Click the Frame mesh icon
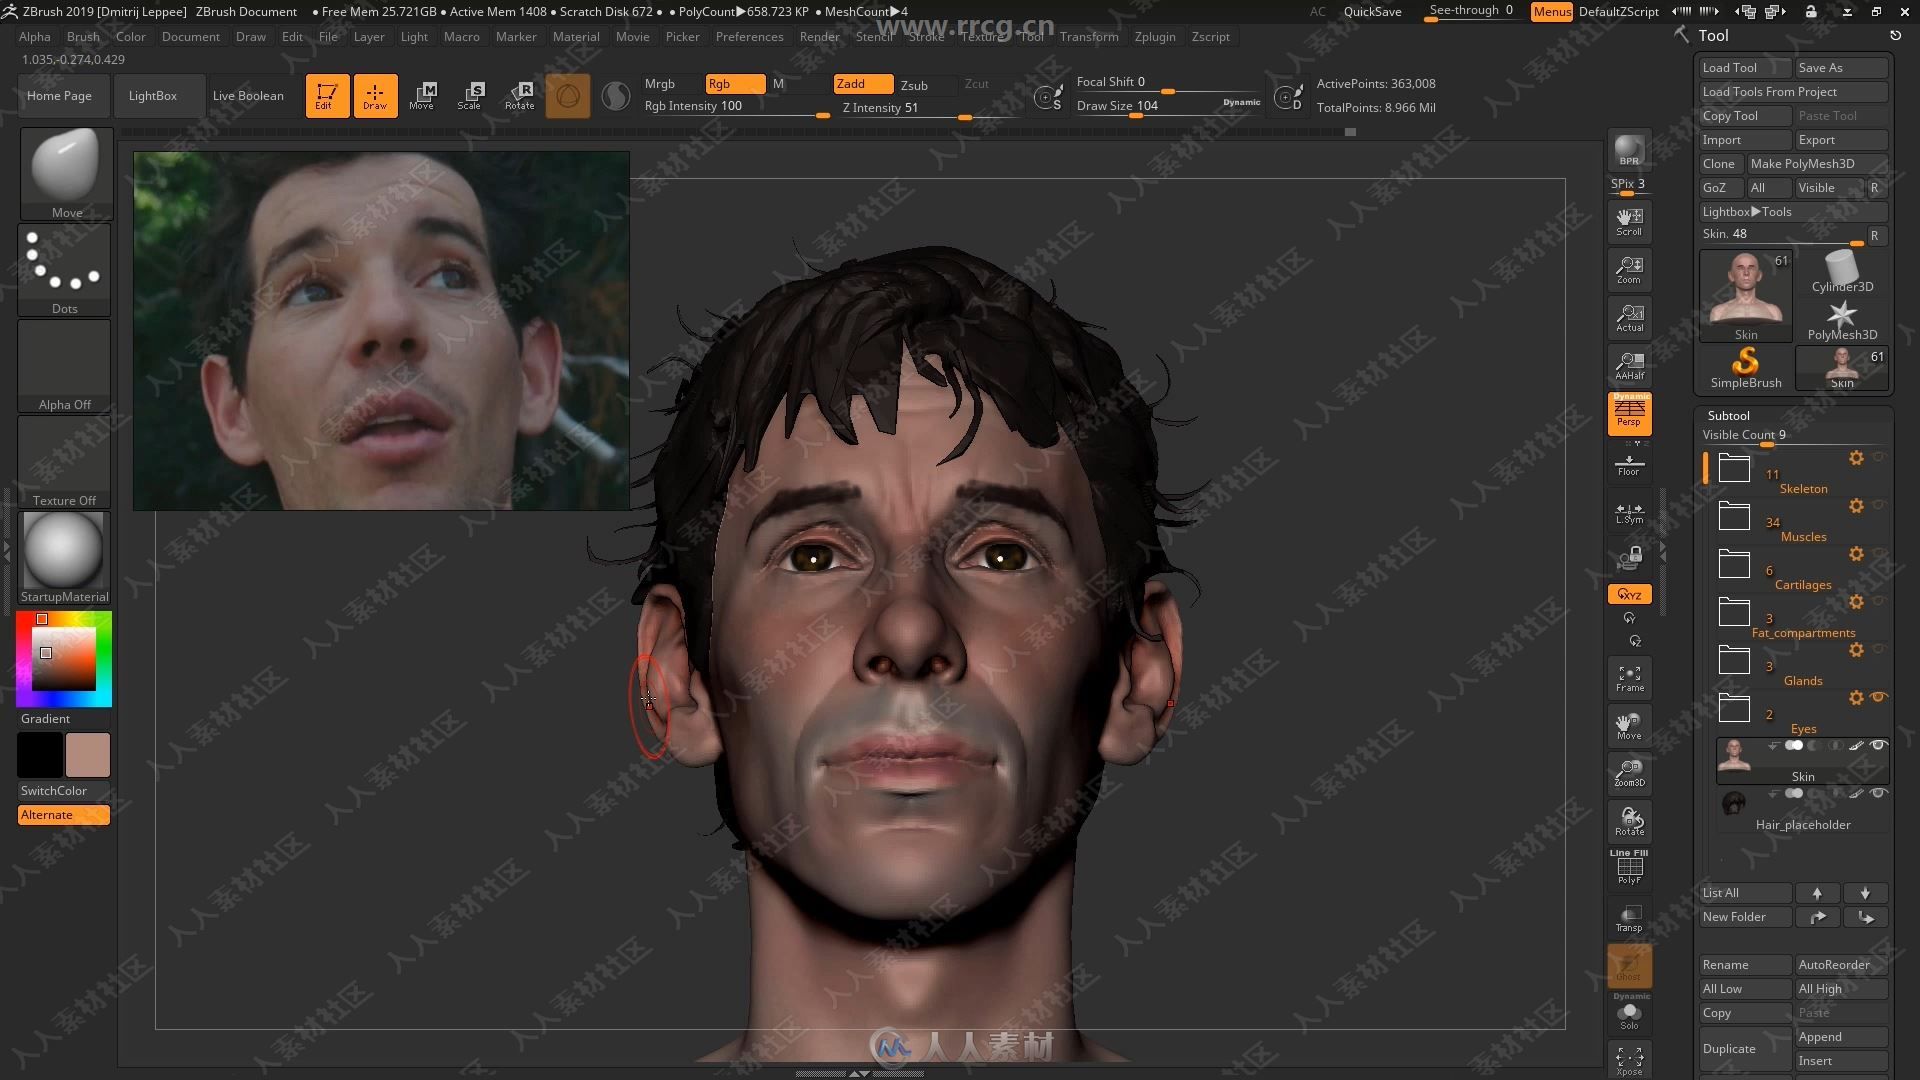 [x=1629, y=678]
